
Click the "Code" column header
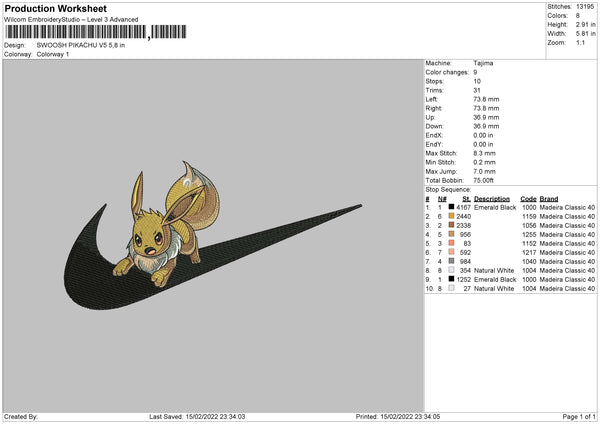coord(528,199)
